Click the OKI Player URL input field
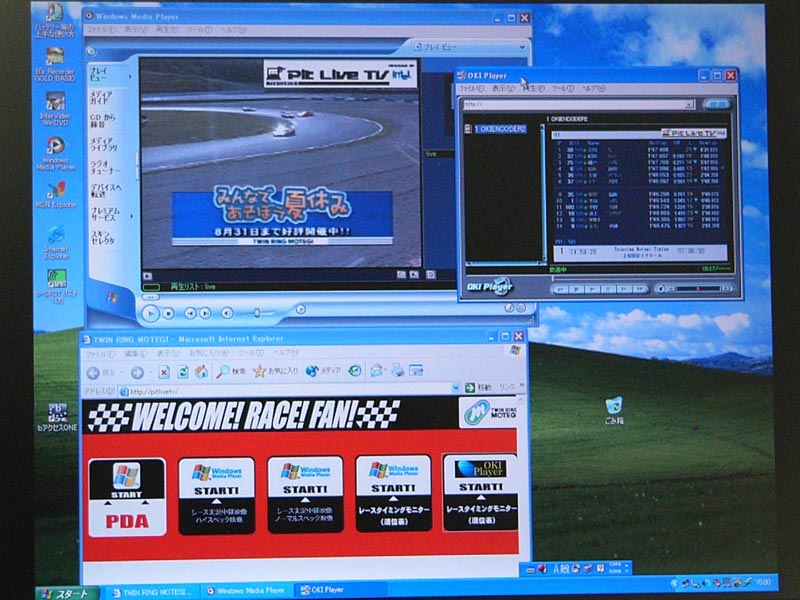This screenshot has width=800, height=600. (x=574, y=105)
